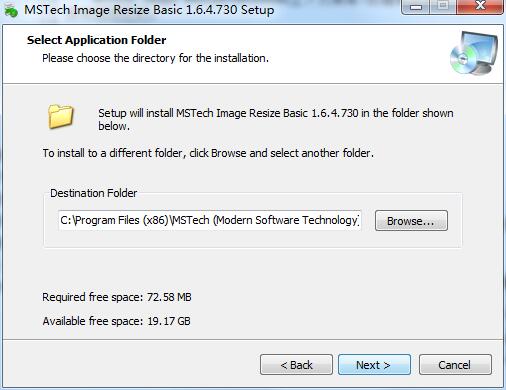Click the Next > button
Viewport: 506px width, 390px height.
point(374,365)
